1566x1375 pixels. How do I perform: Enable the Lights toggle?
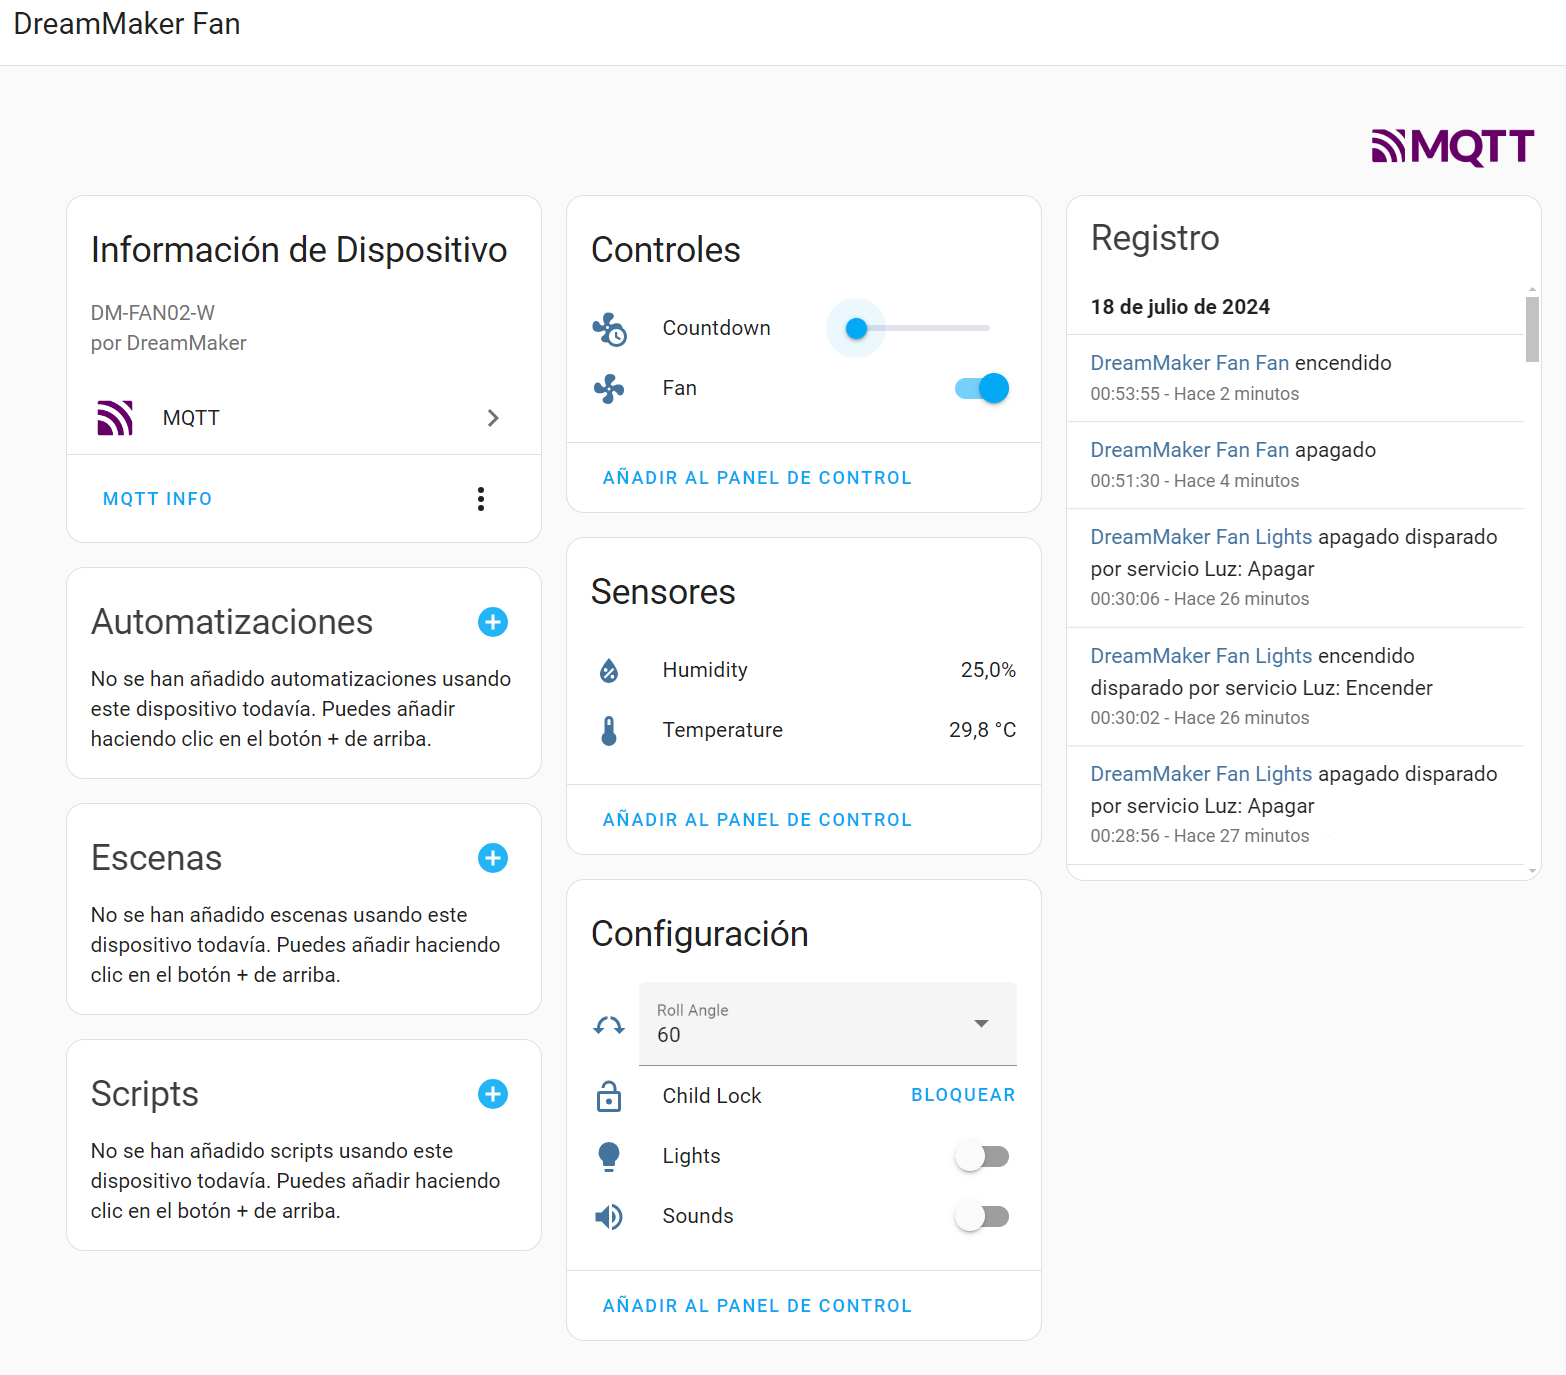pos(982,1157)
